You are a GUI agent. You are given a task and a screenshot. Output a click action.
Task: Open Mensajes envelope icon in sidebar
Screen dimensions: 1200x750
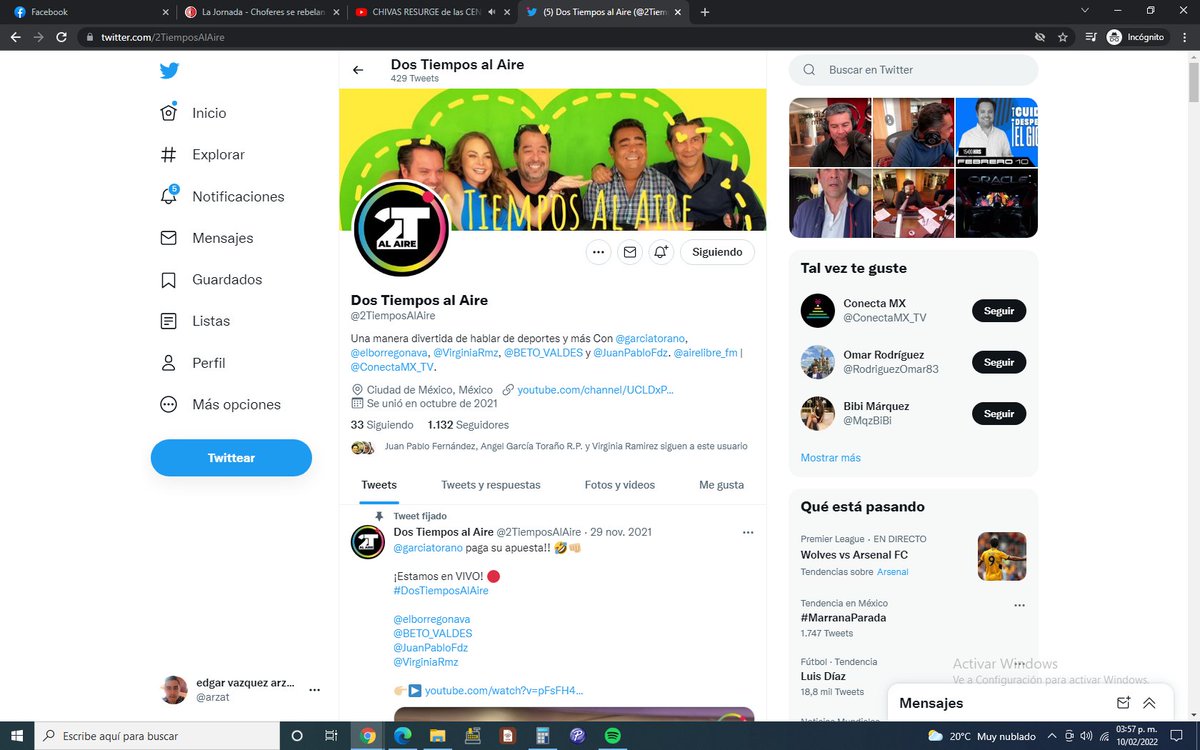[168, 238]
